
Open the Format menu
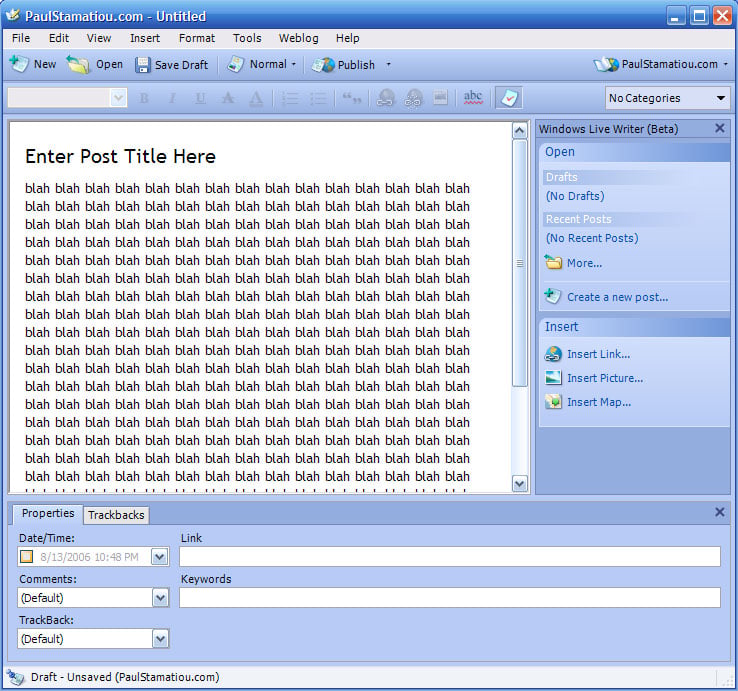point(197,38)
